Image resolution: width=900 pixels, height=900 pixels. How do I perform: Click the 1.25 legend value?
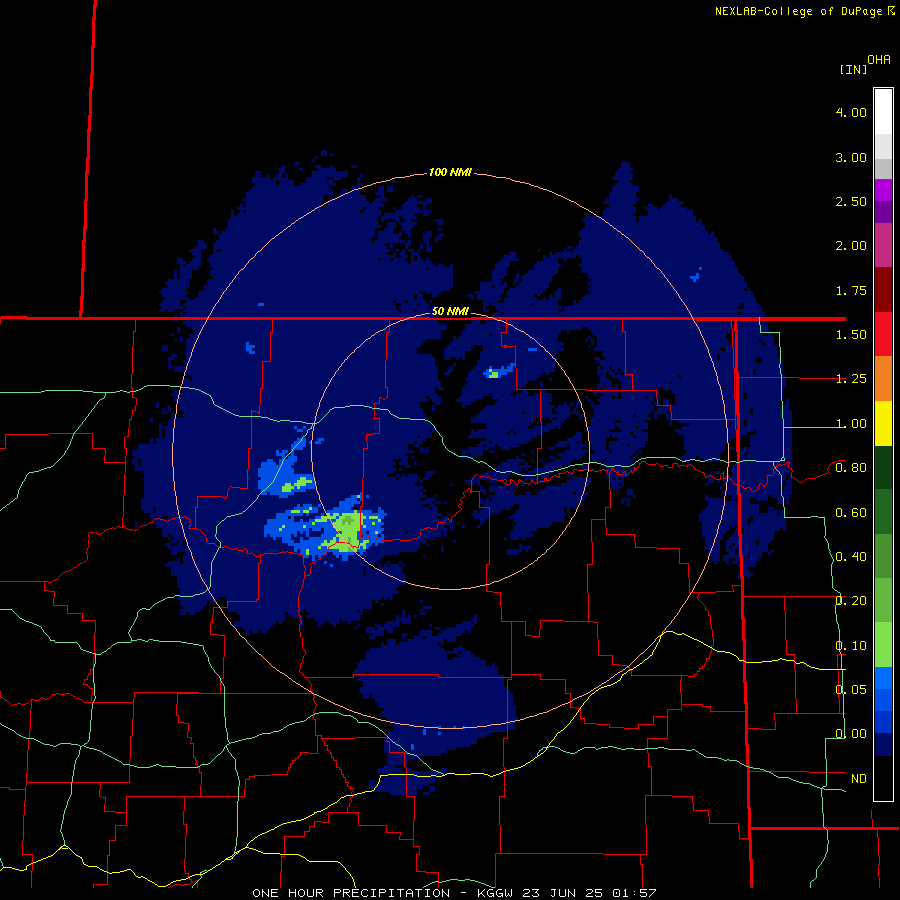pos(851,379)
